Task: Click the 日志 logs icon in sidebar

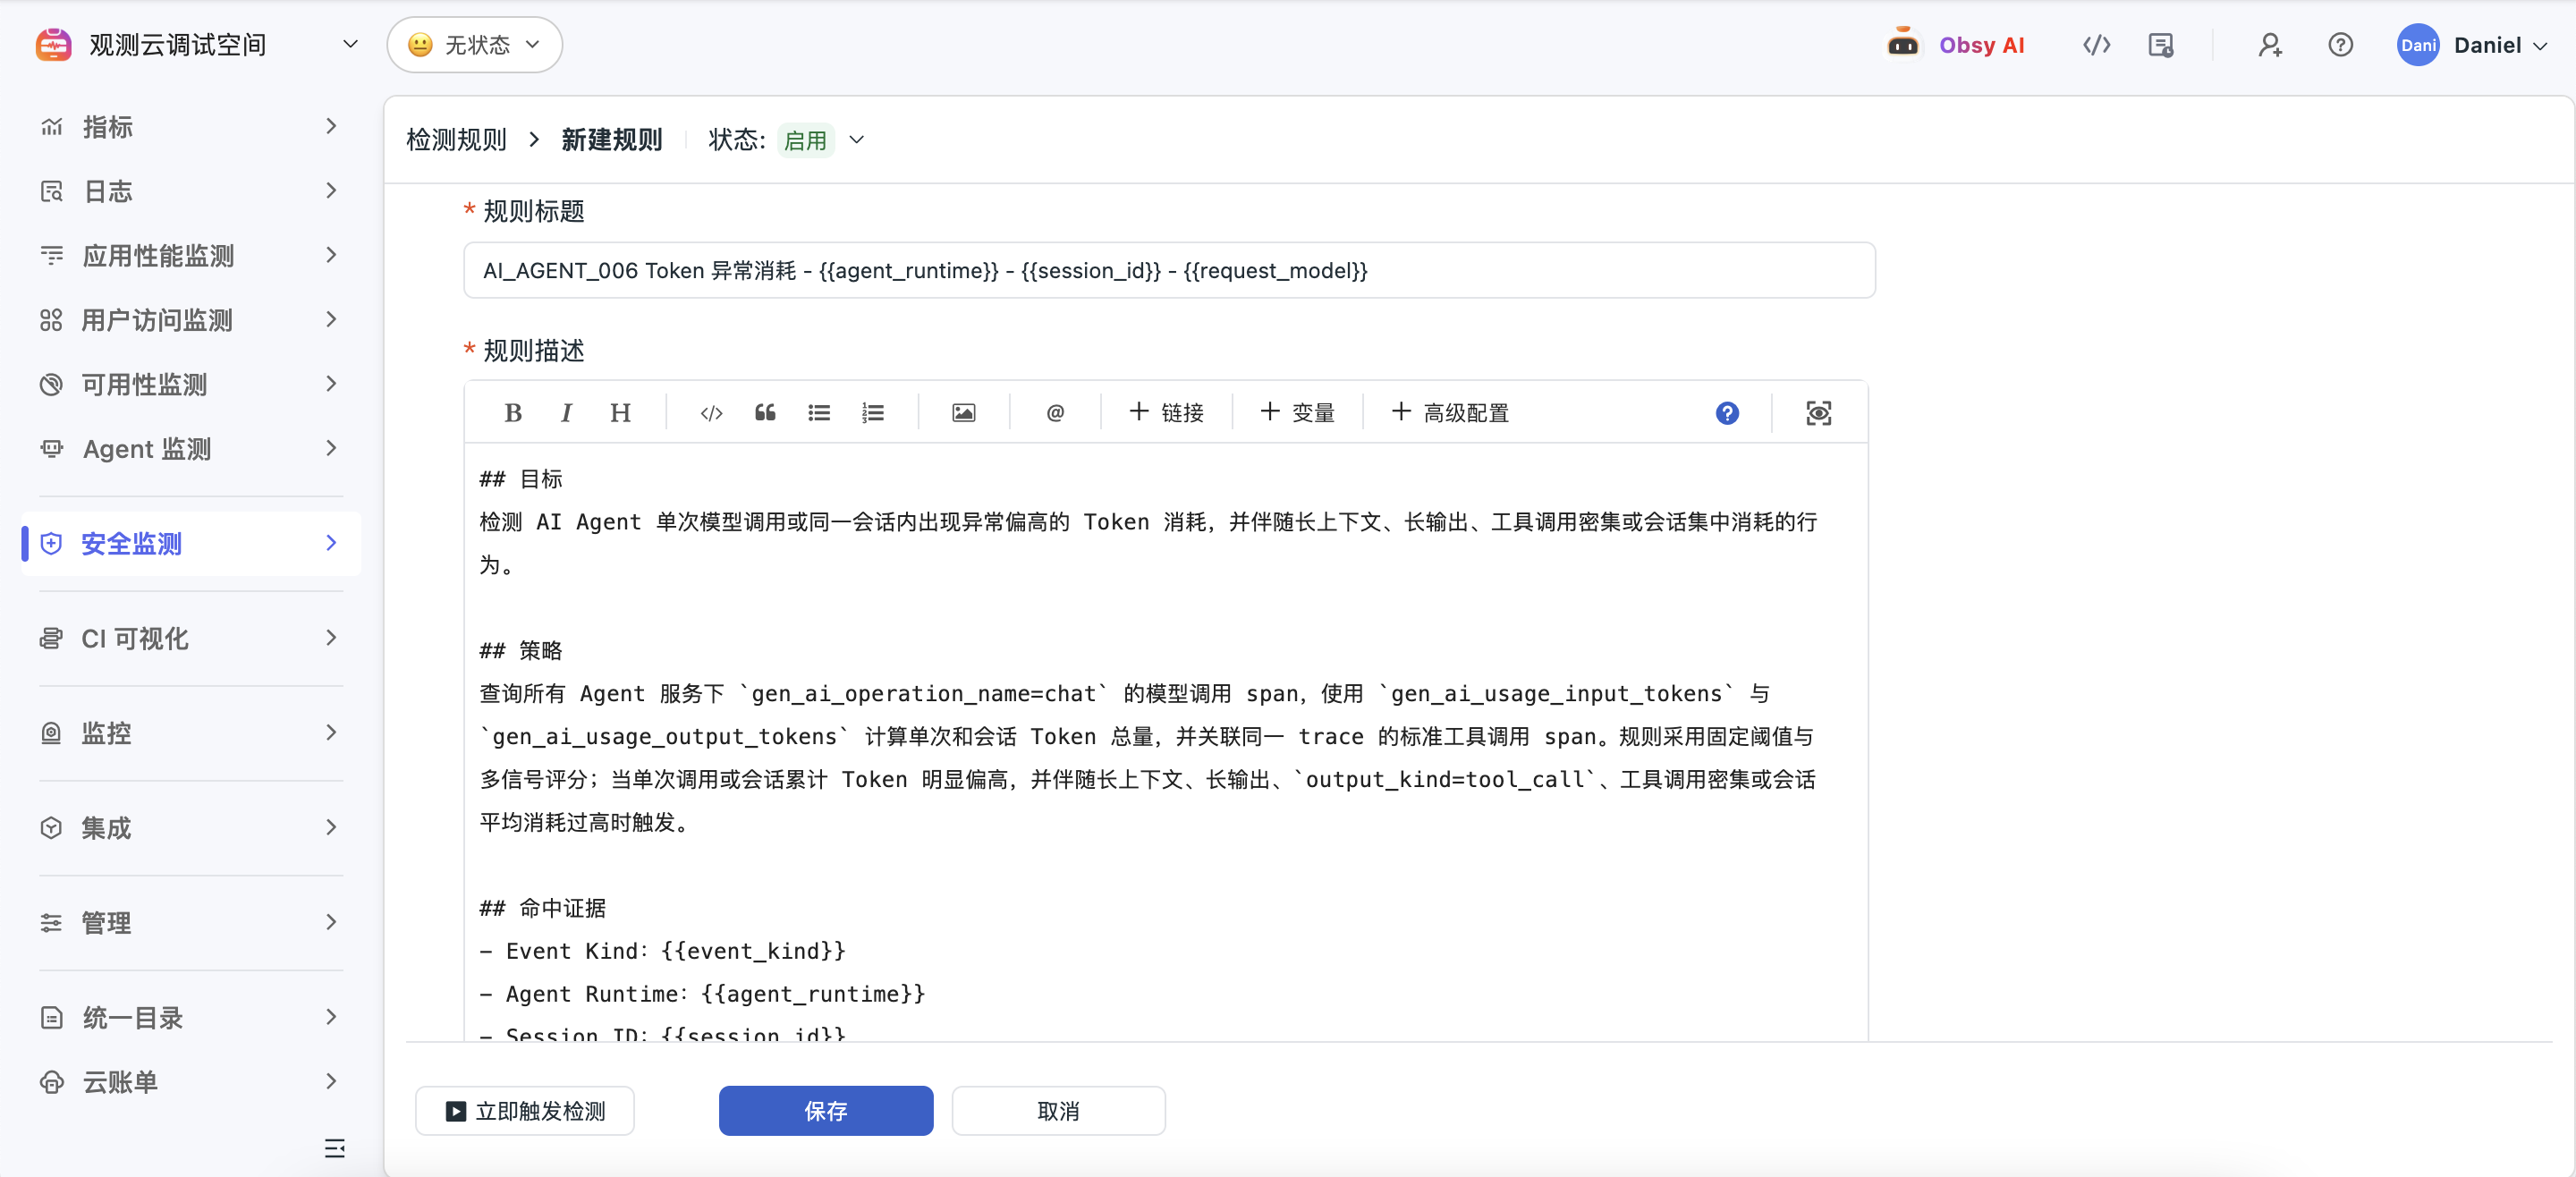Action: (51, 191)
